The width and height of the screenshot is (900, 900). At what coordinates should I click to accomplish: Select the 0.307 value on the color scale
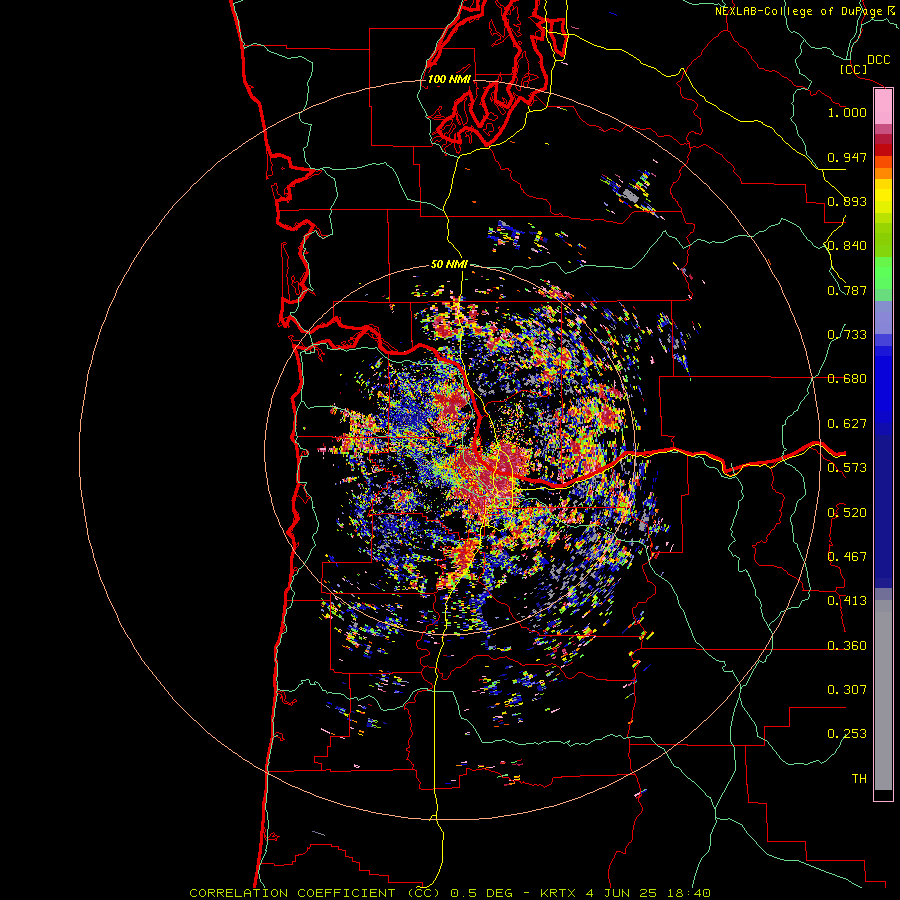[x=847, y=690]
